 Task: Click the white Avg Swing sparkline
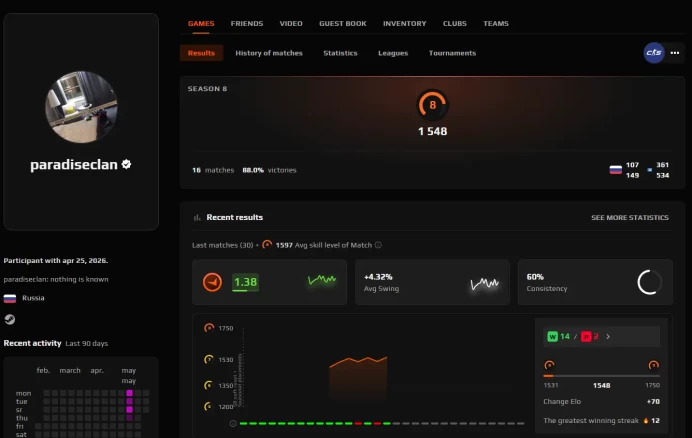[485, 283]
